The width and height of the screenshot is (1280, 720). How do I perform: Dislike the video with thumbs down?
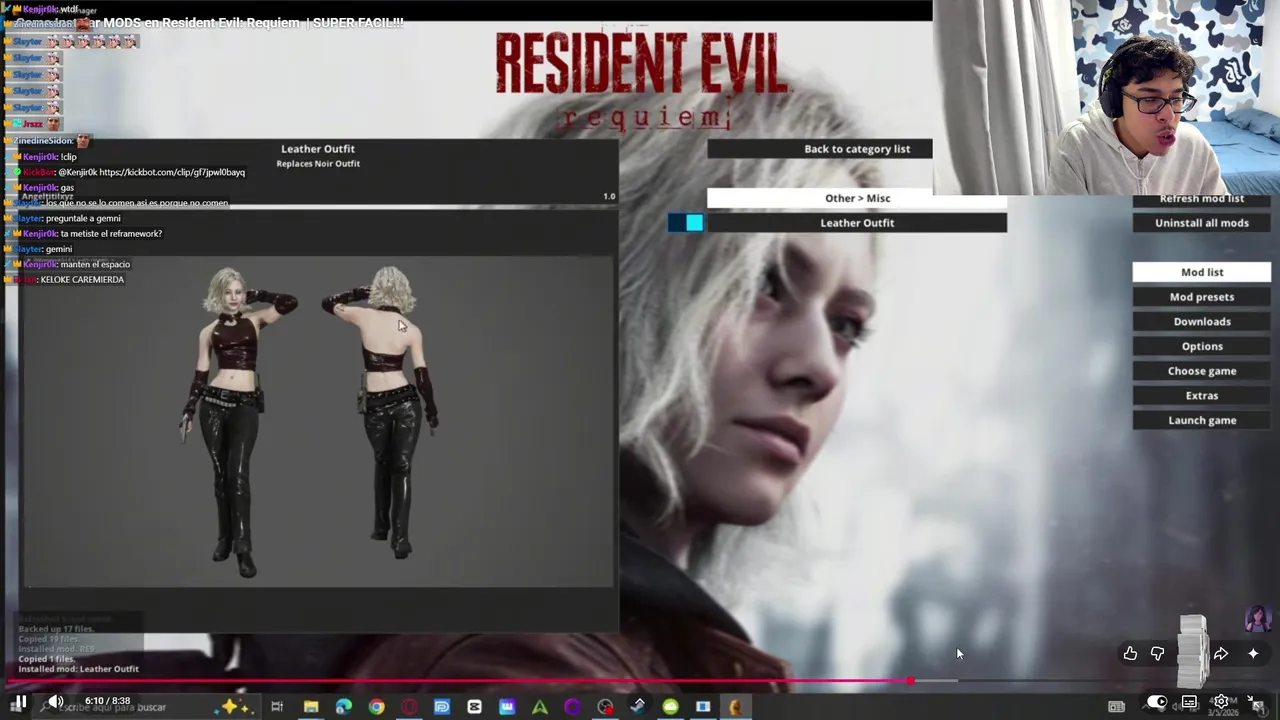(1157, 653)
